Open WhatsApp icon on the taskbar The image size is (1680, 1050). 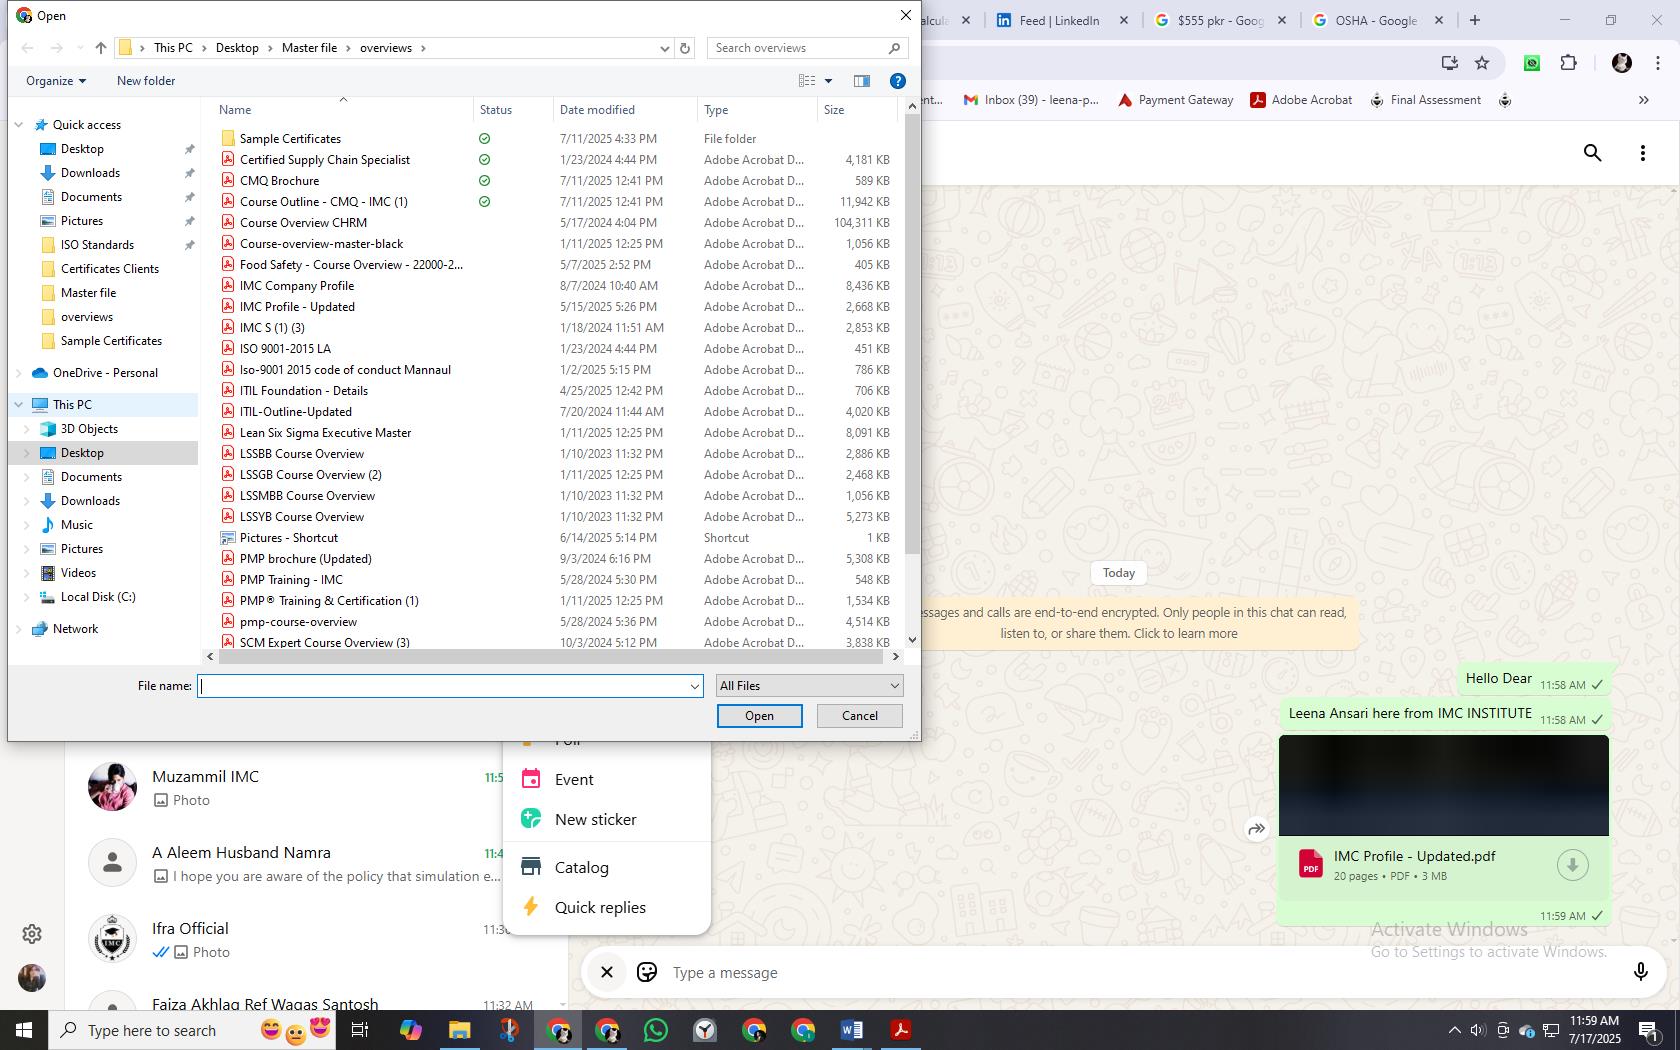(655, 1030)
